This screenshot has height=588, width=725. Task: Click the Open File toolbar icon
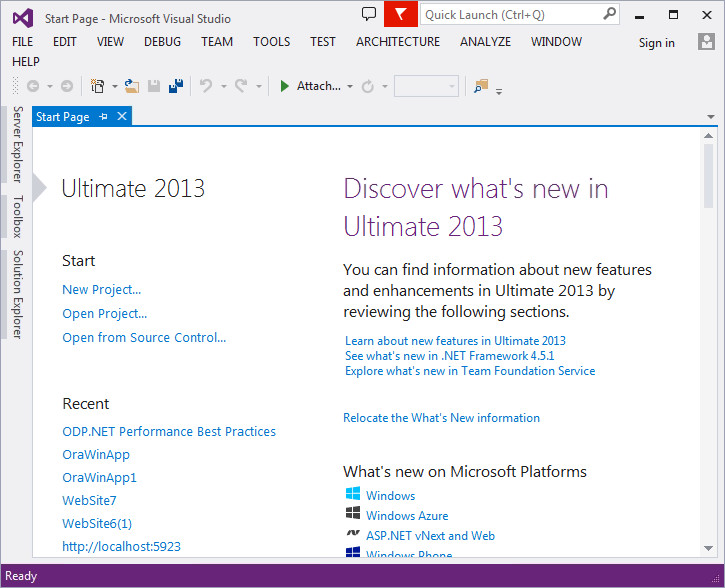pyautogui.click(x=132, y=86)
